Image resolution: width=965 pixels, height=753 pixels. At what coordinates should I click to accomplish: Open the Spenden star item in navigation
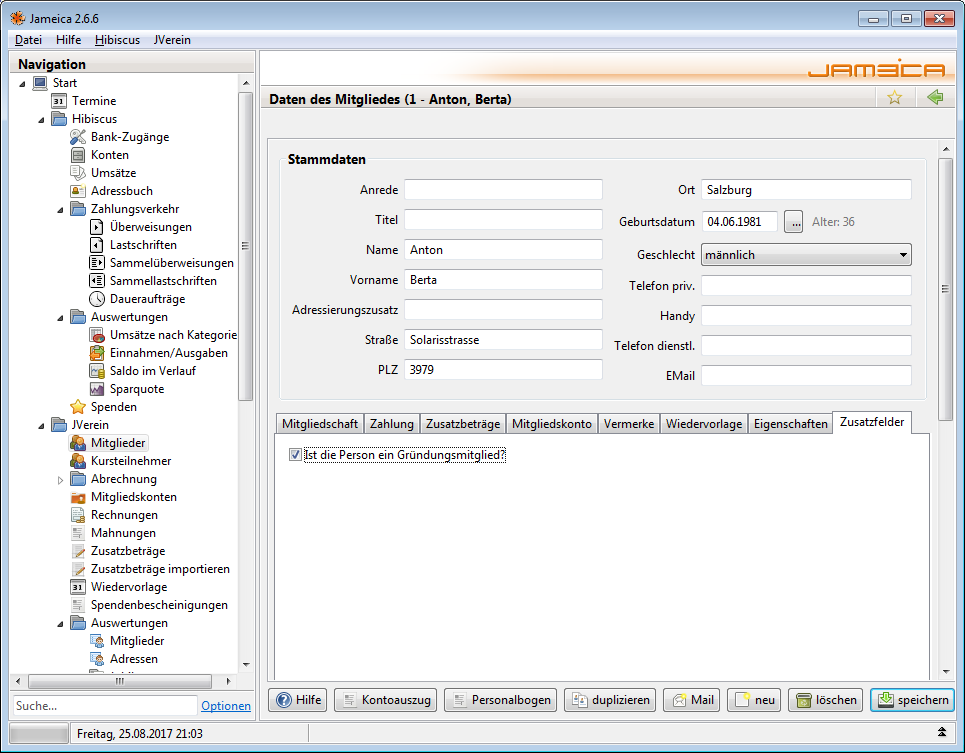click(x=78, y=407)
